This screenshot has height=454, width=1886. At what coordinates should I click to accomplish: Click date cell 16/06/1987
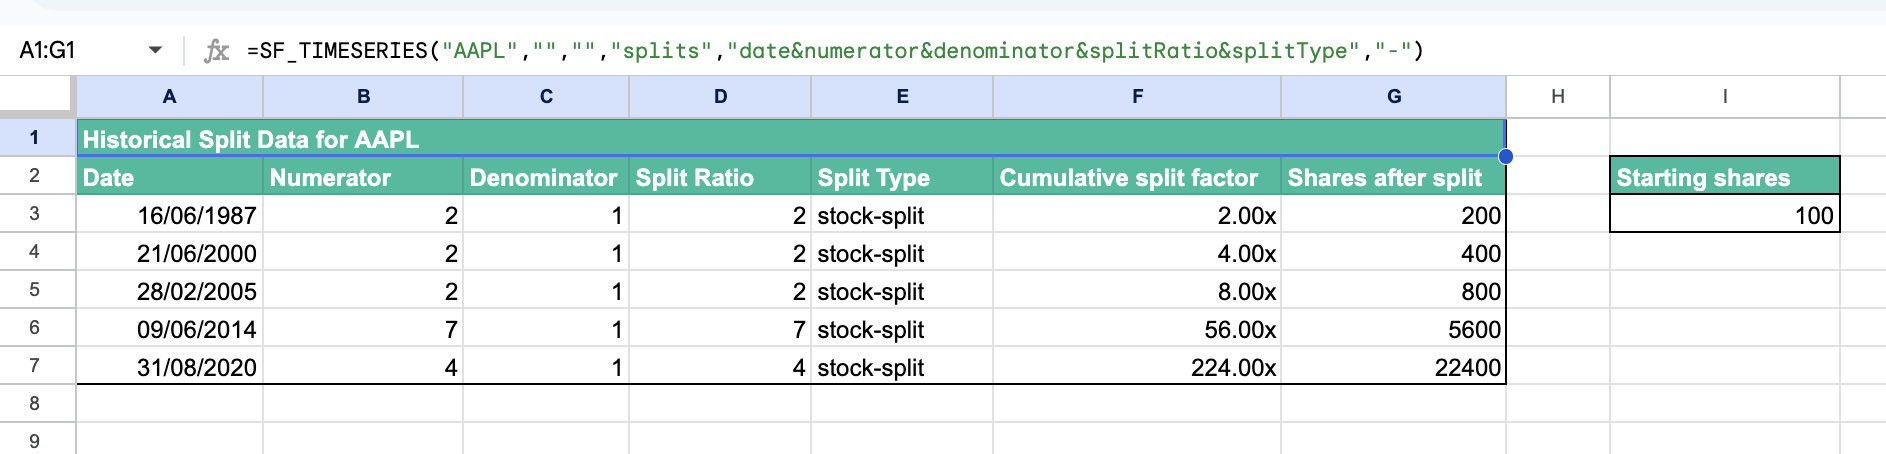coord(170,215)
